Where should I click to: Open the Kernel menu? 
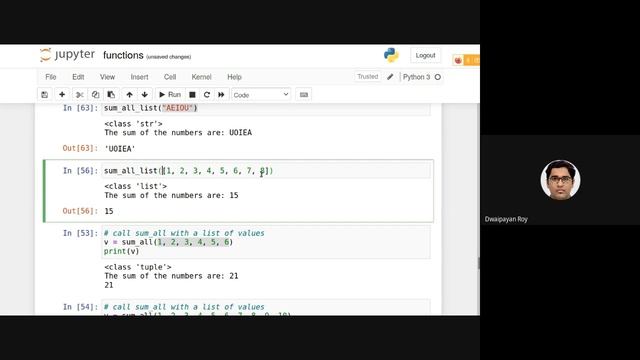coord(201,77)
